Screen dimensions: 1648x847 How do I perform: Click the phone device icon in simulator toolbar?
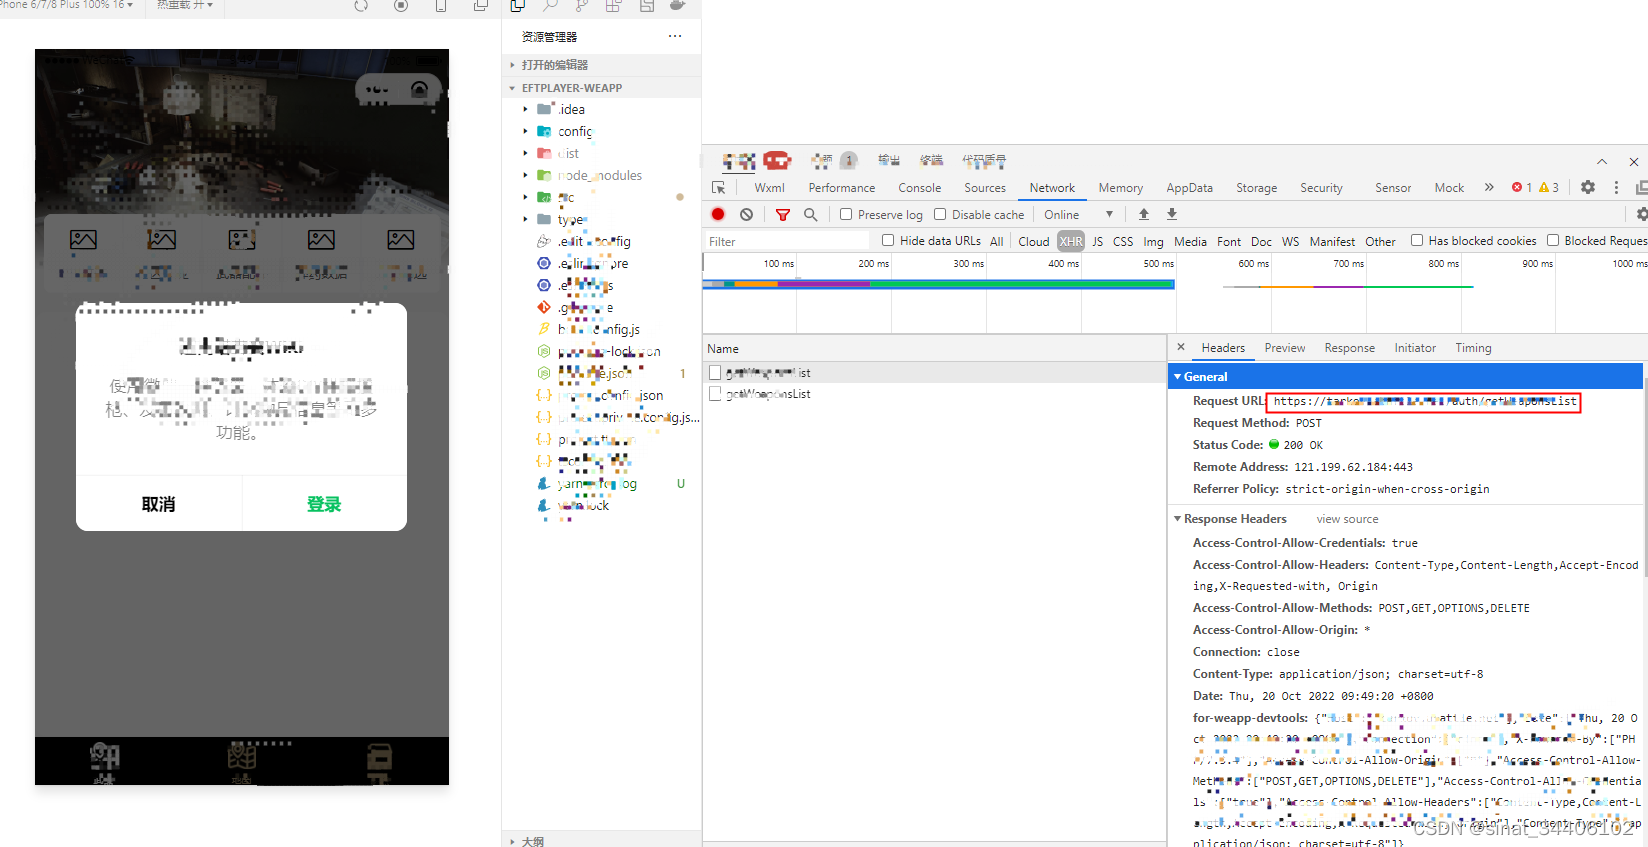tap(441, 5)
